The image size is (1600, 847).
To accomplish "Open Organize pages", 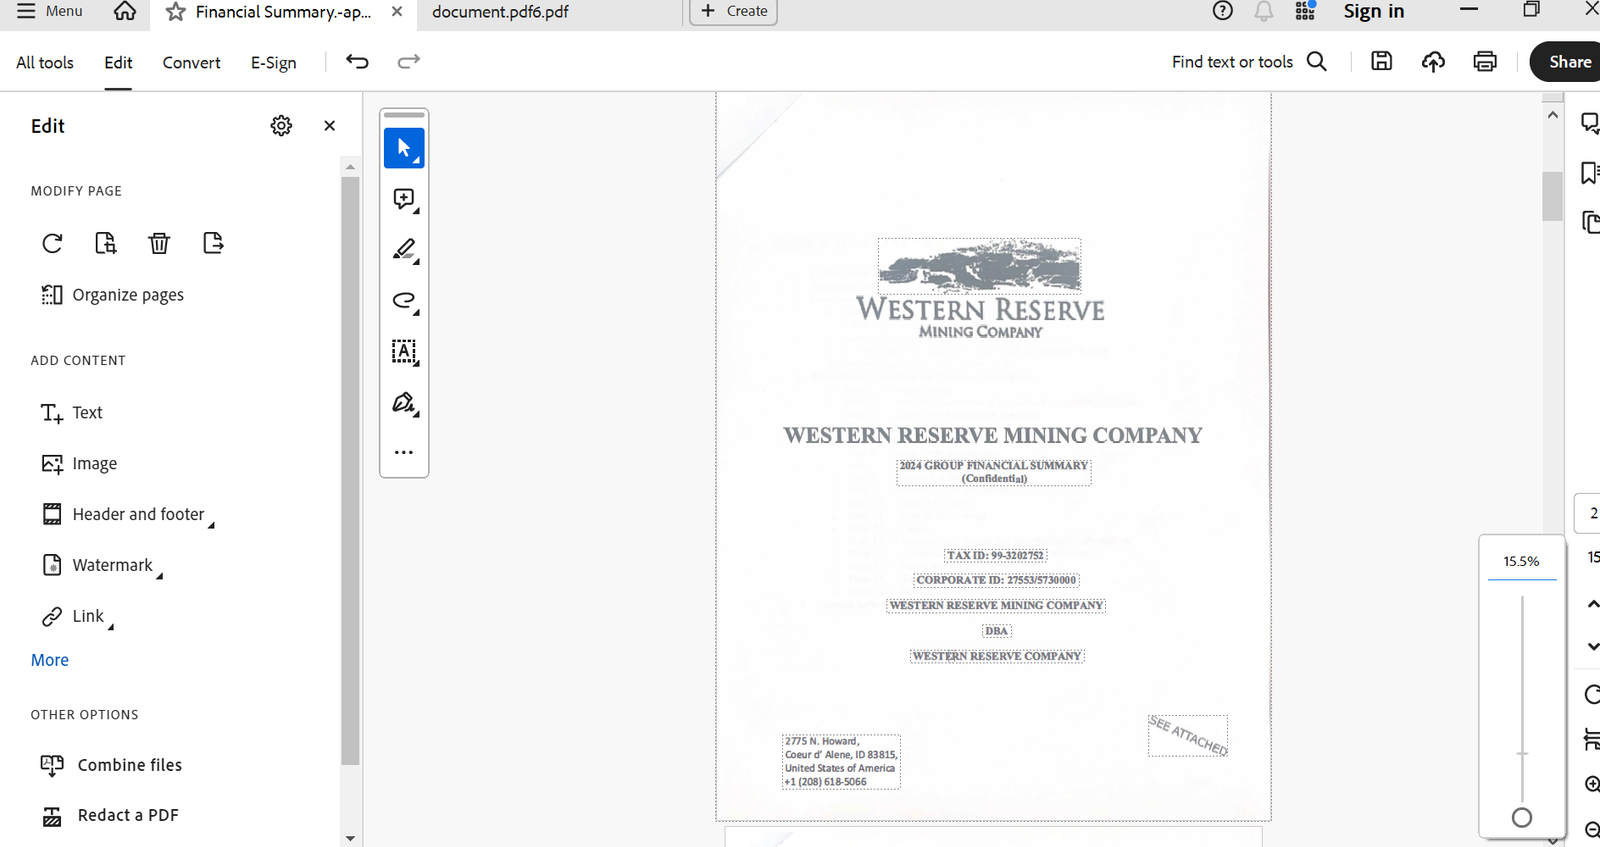I will coord(112,295).
